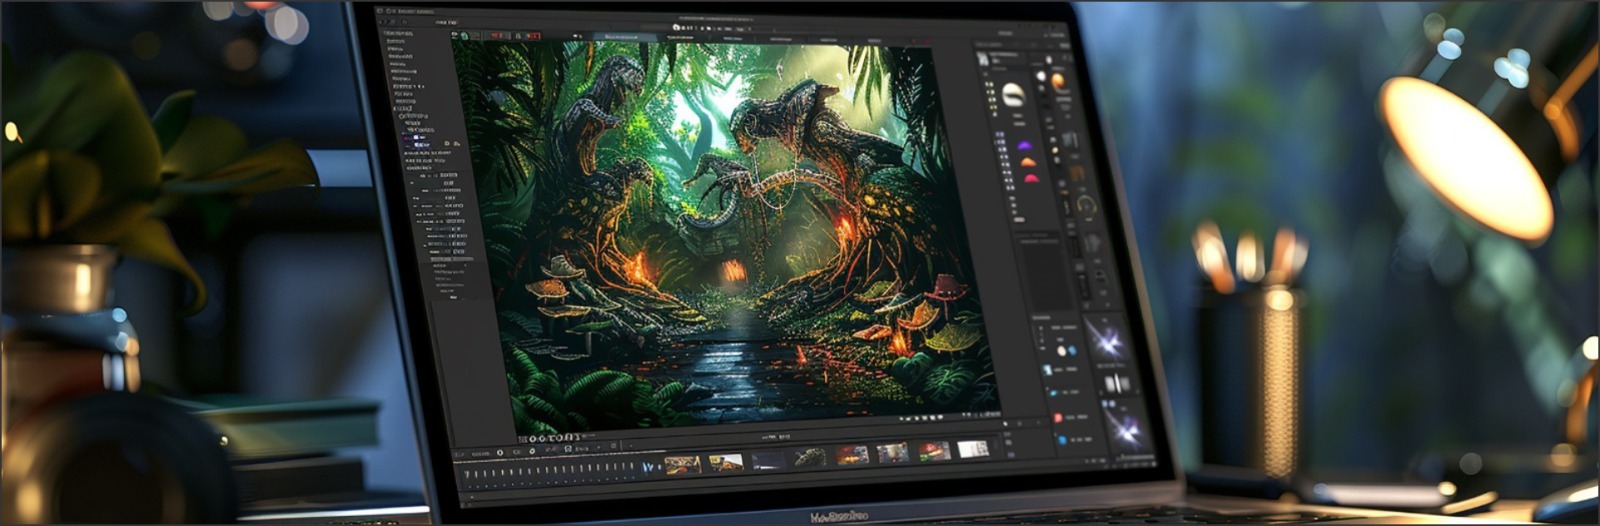Select the white round brush preset
The width and height of the screenshot is (1600, 526).
tap(1013, 95)
